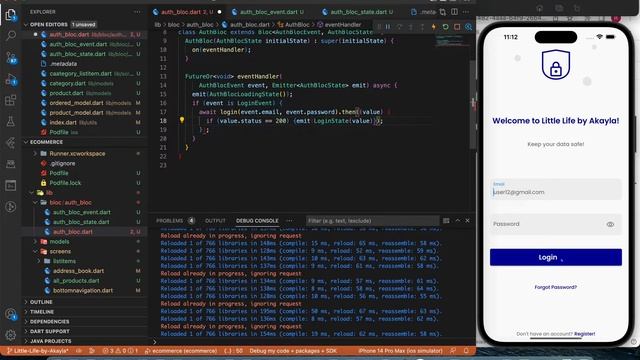Tap Forgot Password? link in simulator
The image size is (640, 360).
(556, 287)
